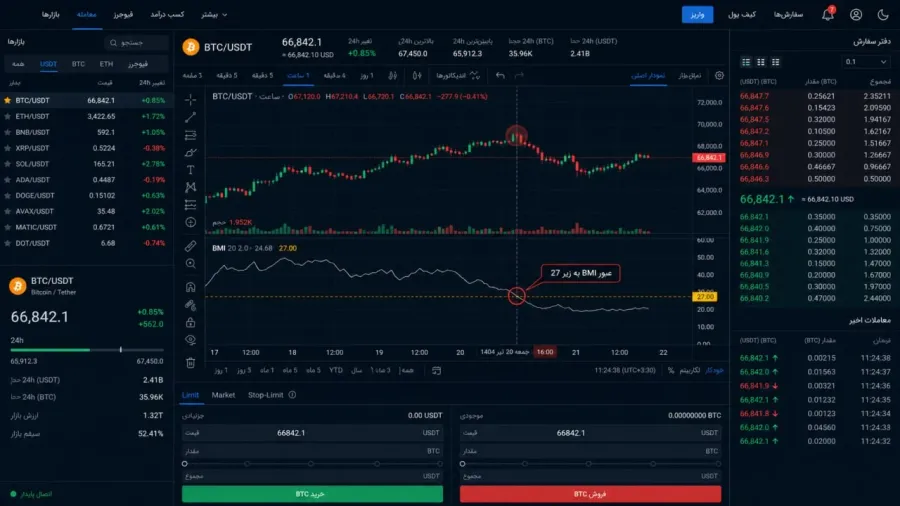The width and height of the screenshot is (900, 506).
Task: Toggle the stay-in-drawing-mode pencil lock
Action: click(x=191, y=305)
